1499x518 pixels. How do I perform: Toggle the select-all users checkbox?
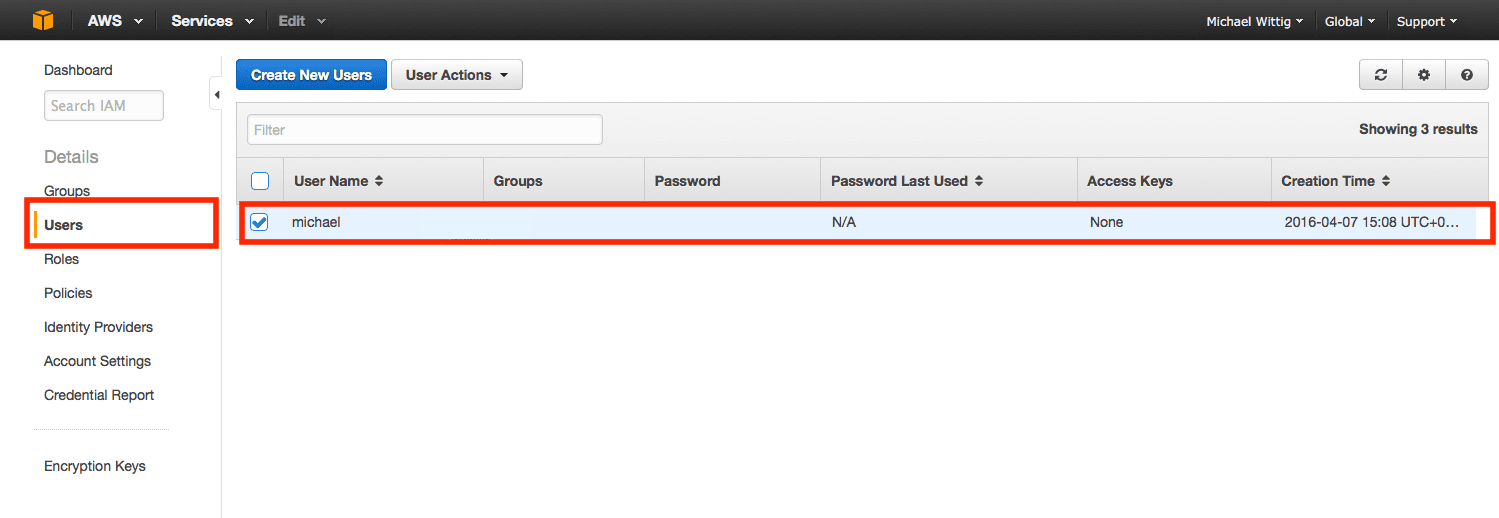[x=260, y=181]
